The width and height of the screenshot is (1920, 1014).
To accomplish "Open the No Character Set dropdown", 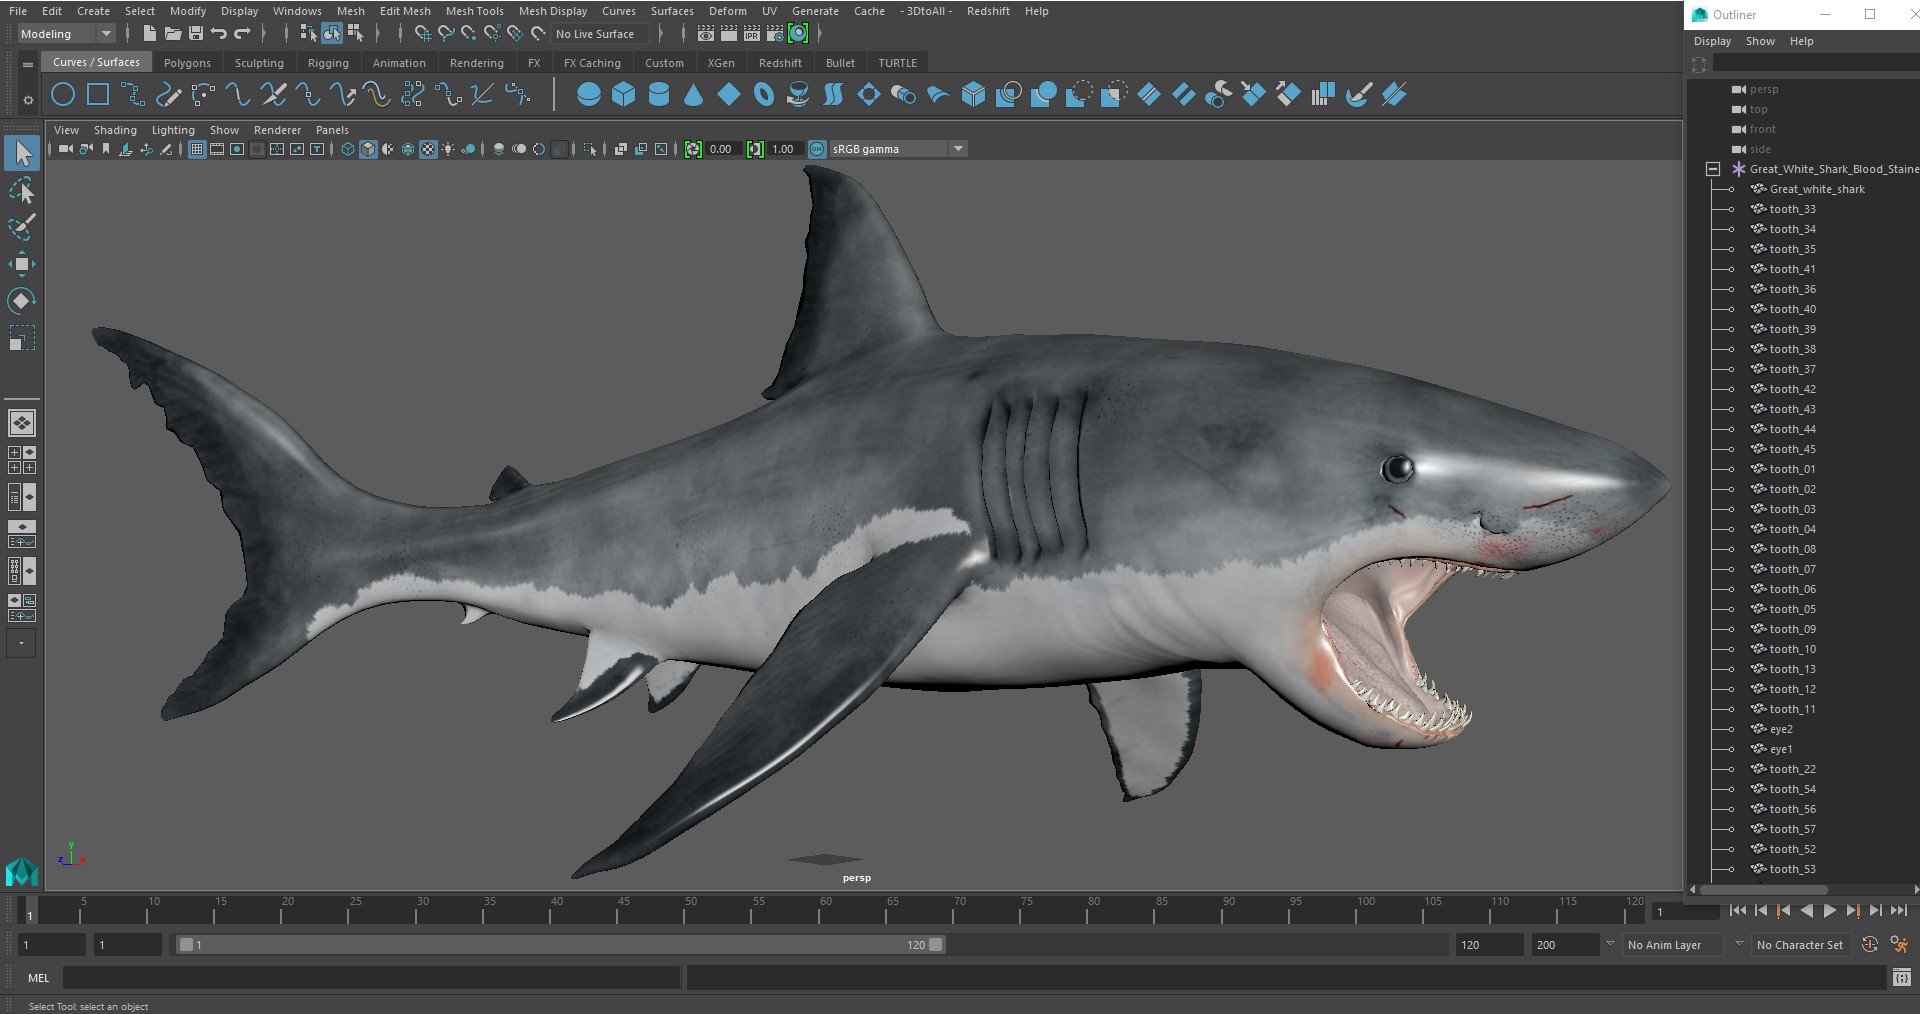I will 1803,945.
